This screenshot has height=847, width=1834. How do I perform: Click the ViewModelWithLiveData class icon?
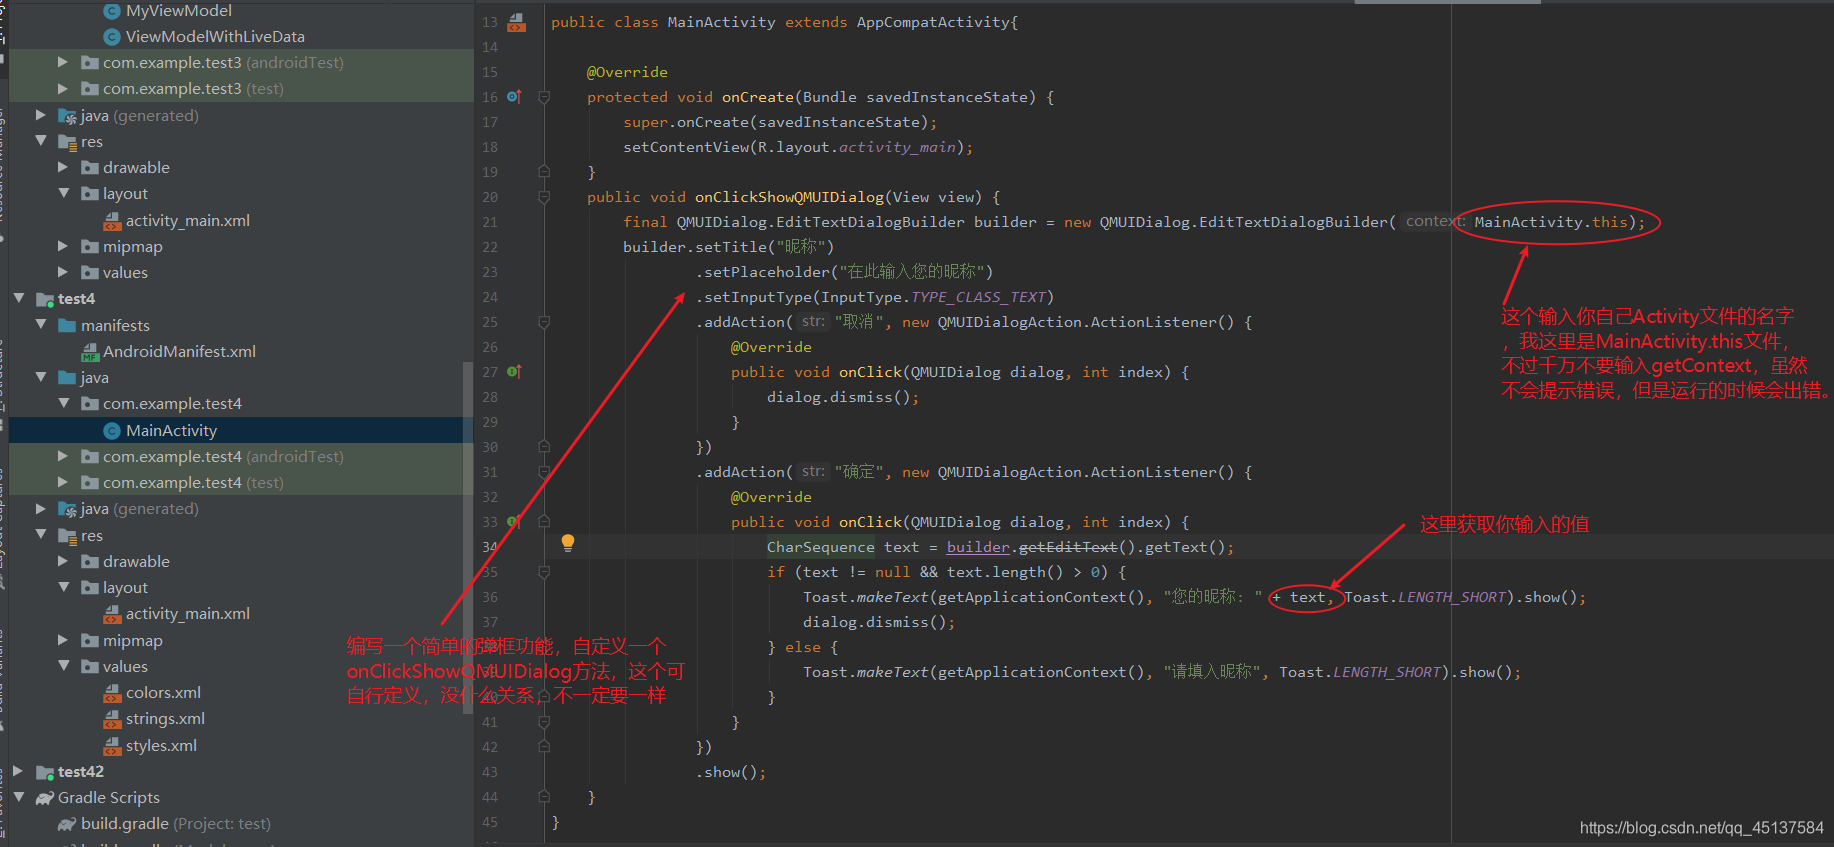pos(112,37)
